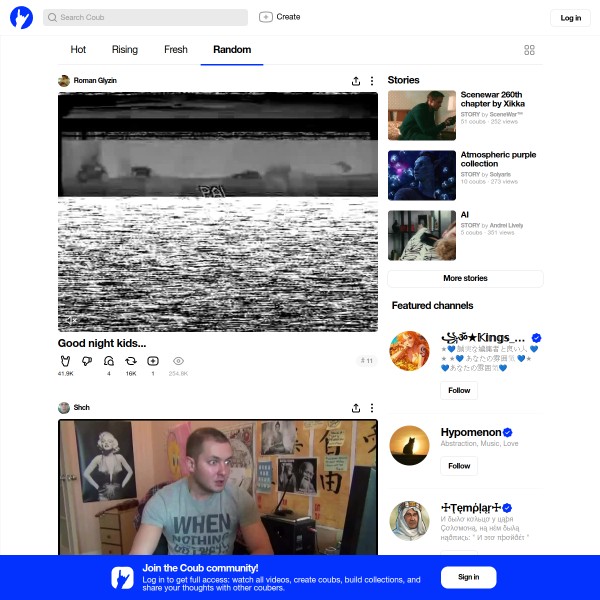
Task: Play the Good night kids video
Action: pyautogui.click(x=218, y=212)
